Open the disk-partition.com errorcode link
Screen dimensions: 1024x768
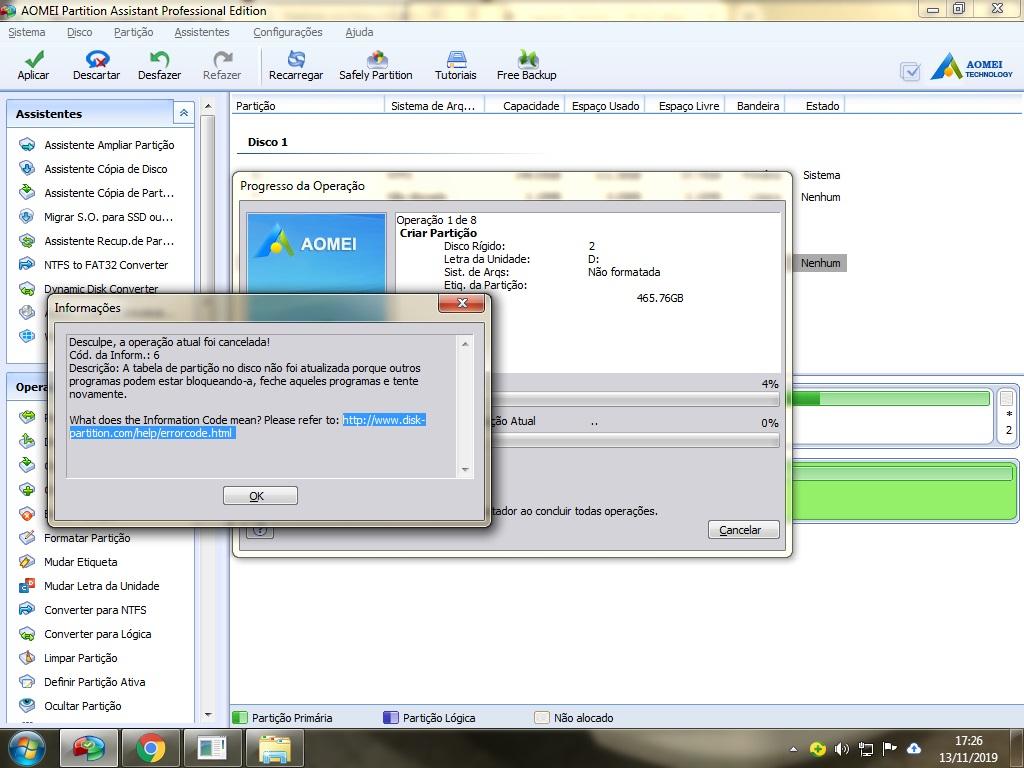(x=248, y=426)
